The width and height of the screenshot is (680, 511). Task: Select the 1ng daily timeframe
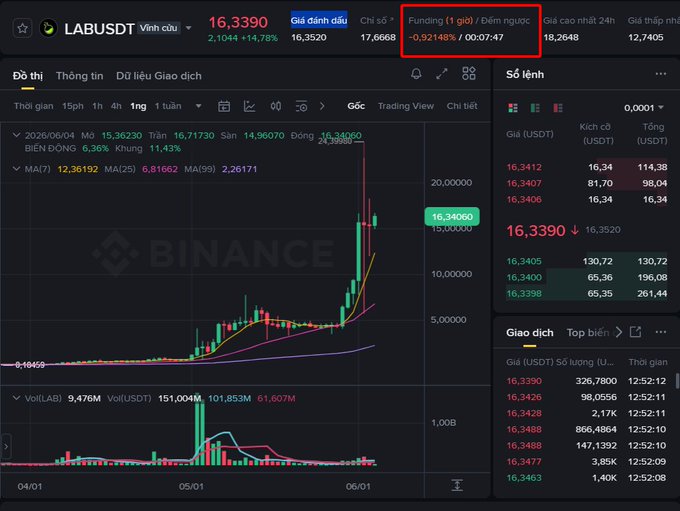click(x=138, y=106)
